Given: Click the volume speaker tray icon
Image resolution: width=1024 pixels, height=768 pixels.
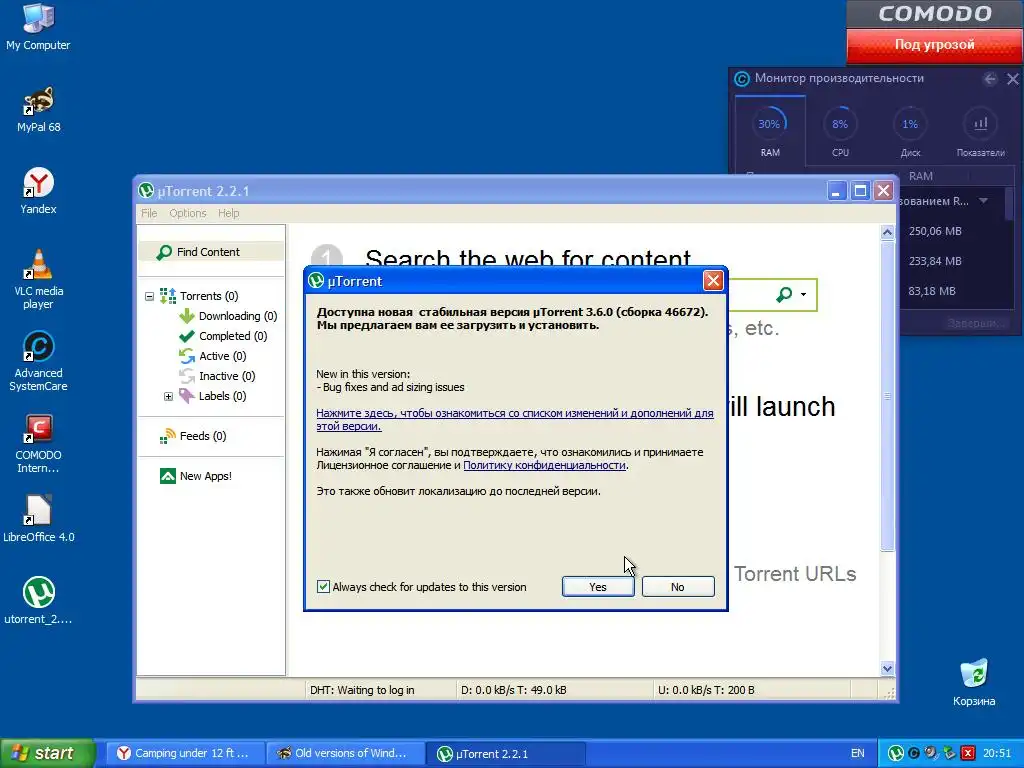Looking at the screenshot, I should click(x=931, y=753).
